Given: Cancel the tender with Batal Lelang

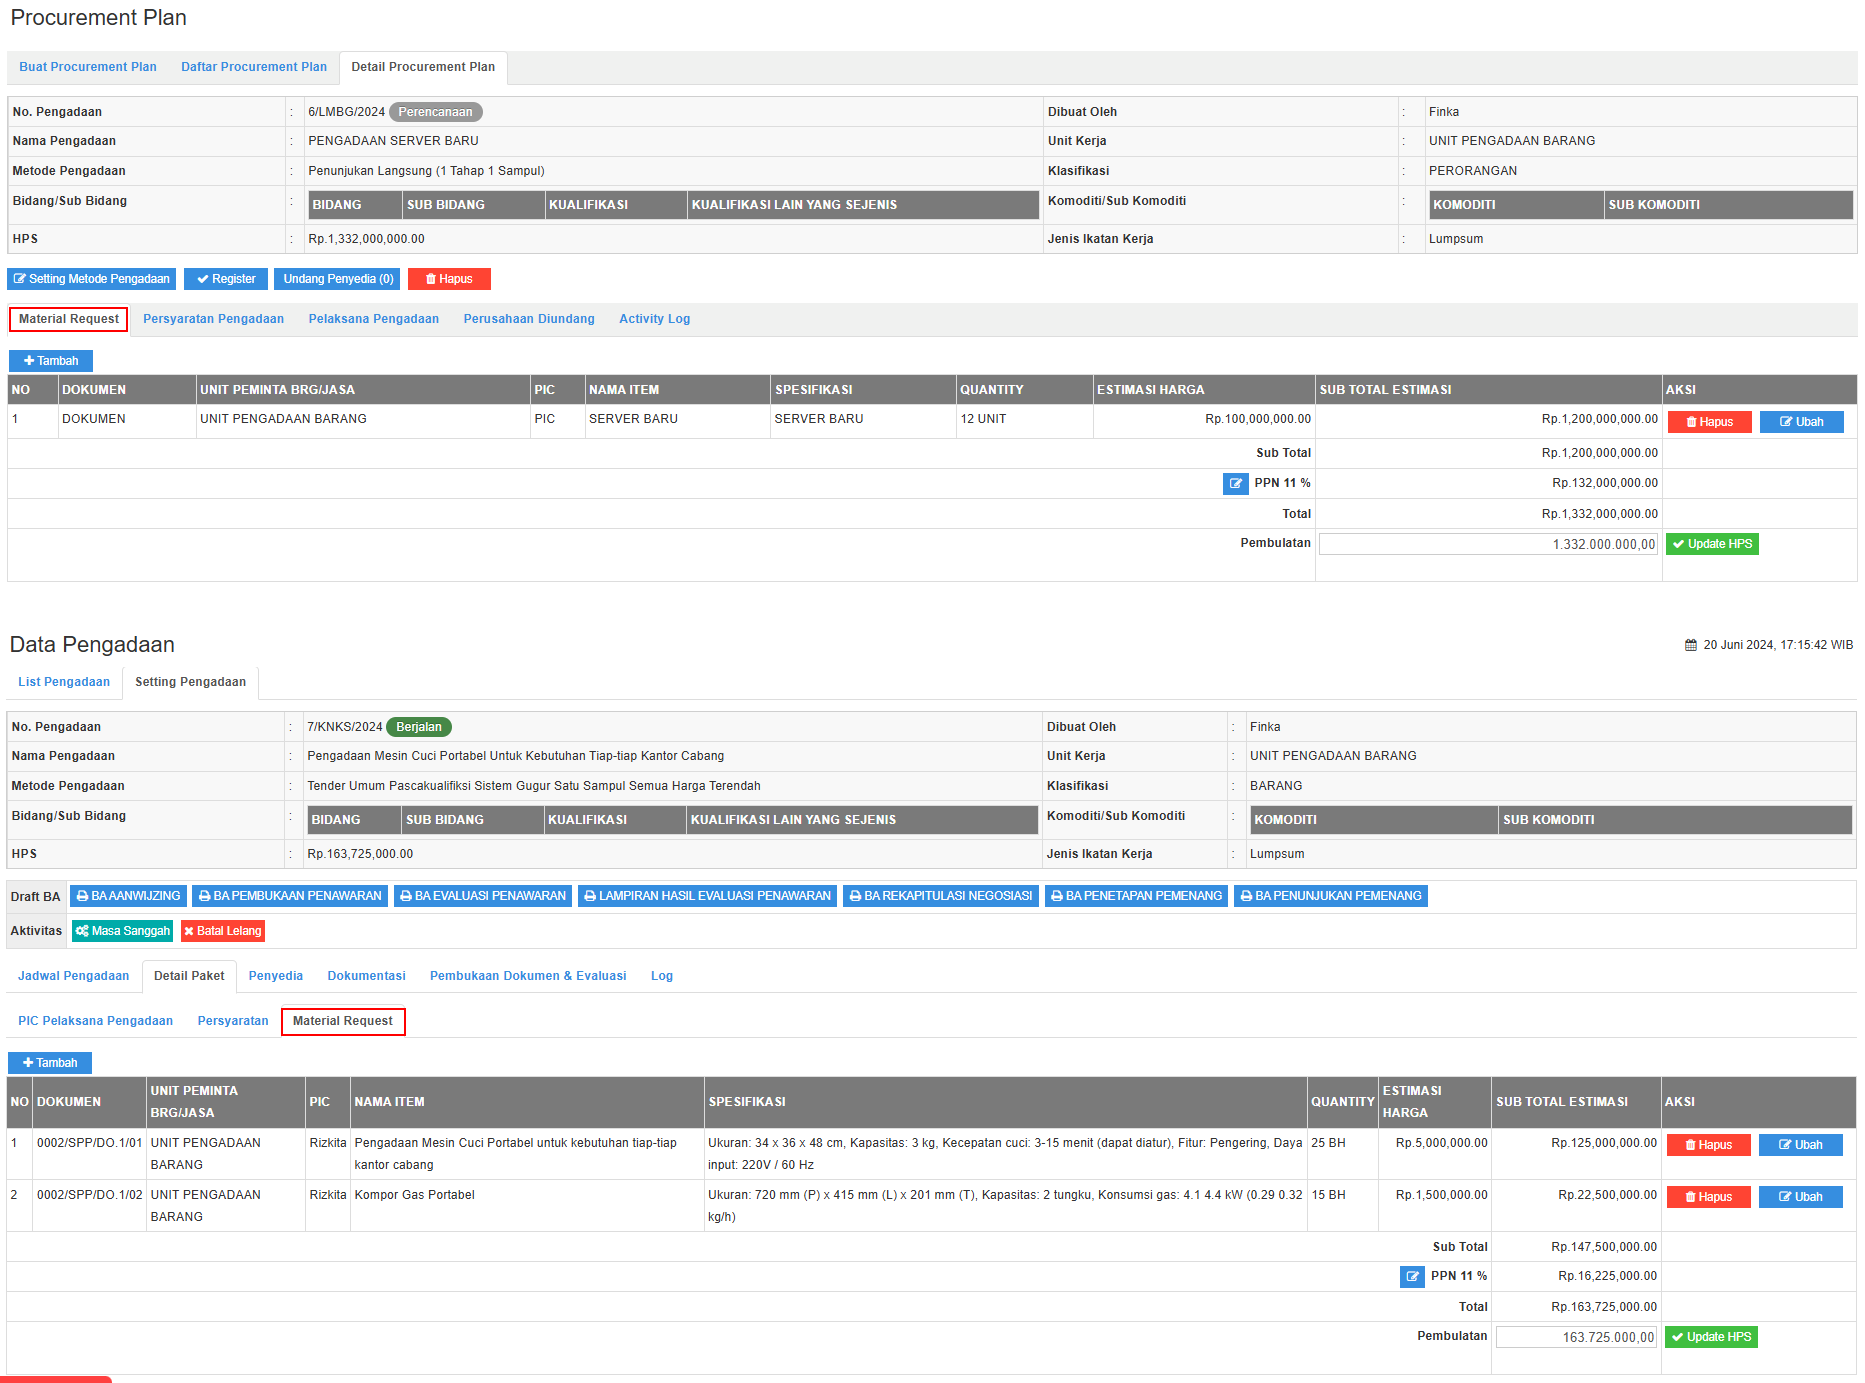Looking at the screenshot, I should click(222, 931).
